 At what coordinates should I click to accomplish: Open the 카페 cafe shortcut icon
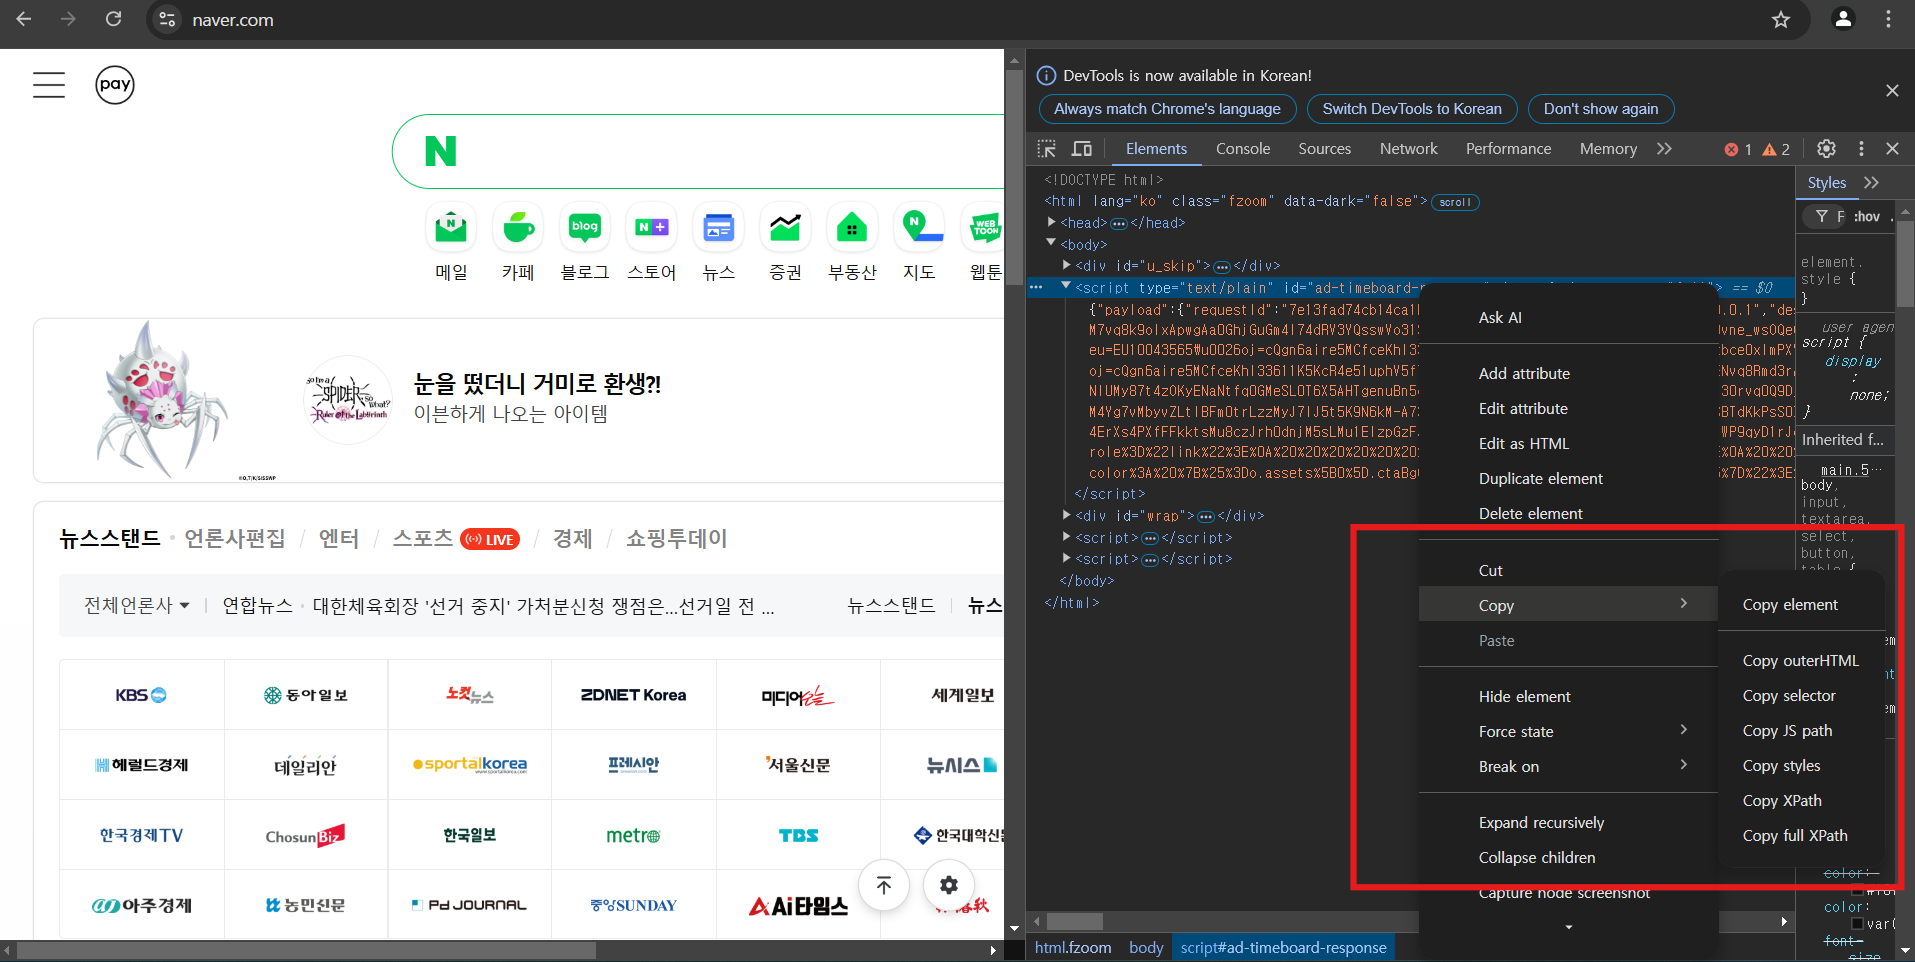coord(518,228)
